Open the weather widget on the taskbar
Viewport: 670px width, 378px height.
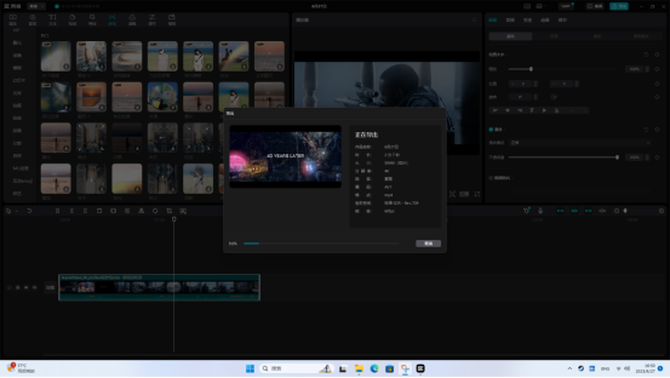coord(21,368)
